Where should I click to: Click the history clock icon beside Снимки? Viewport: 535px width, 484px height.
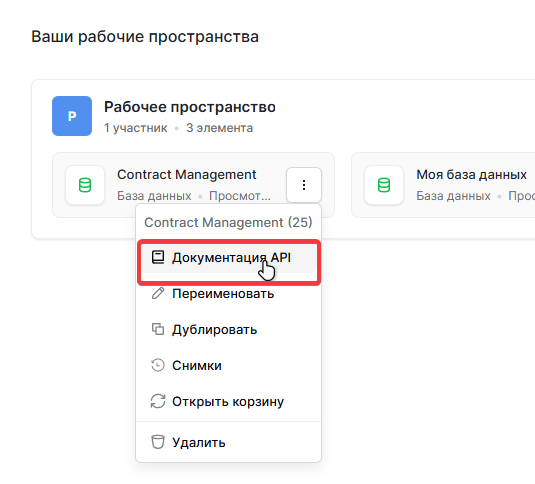tap(158, 365)
